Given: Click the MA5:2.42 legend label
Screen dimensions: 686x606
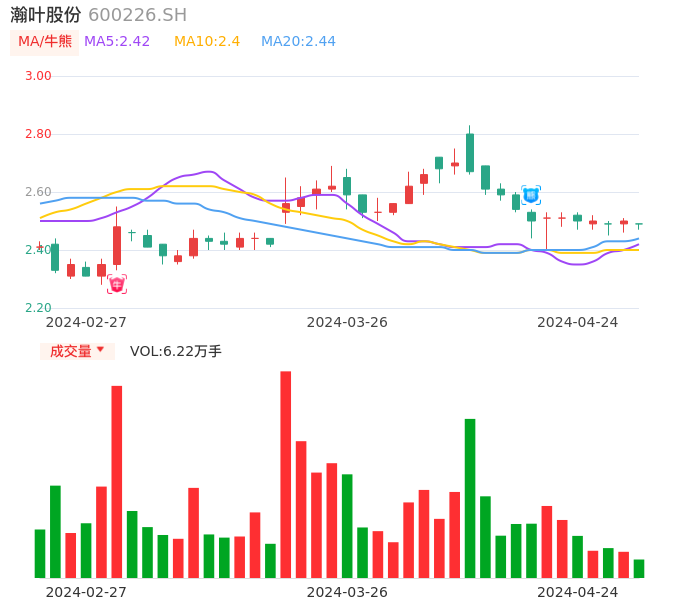Looking at the screenshot, I should click(x=117, y=41).
